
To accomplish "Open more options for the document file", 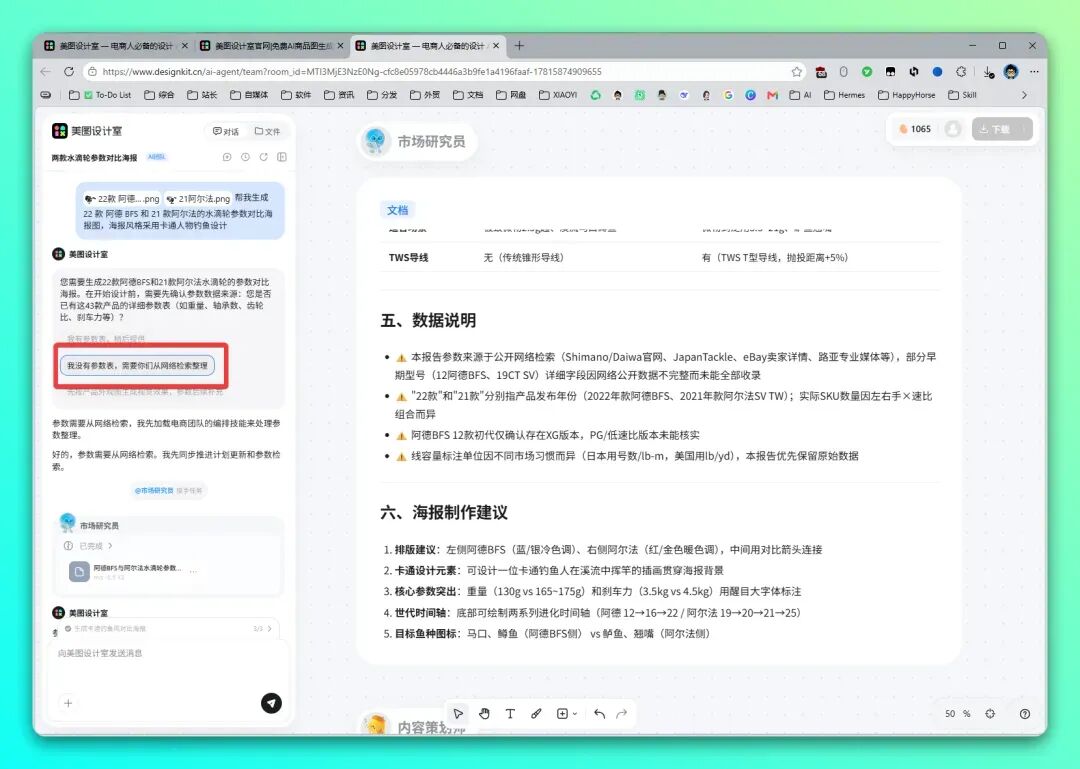I will [x=194, y=571].
